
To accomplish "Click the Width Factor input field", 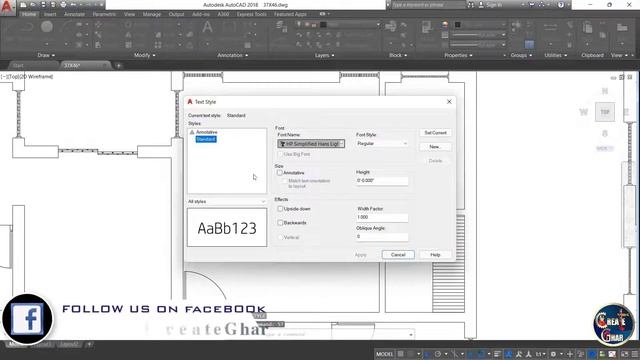I will tap(382, 217).
